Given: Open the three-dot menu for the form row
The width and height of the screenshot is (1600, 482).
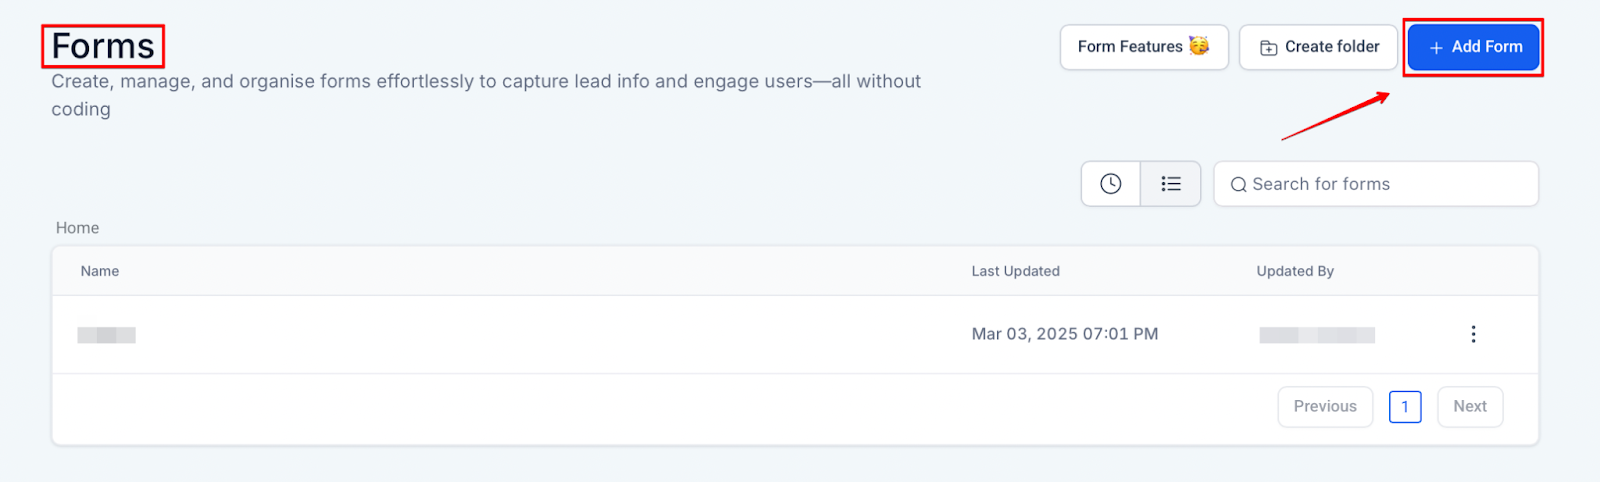Looking at the screenshot, I should (1473, 334).
